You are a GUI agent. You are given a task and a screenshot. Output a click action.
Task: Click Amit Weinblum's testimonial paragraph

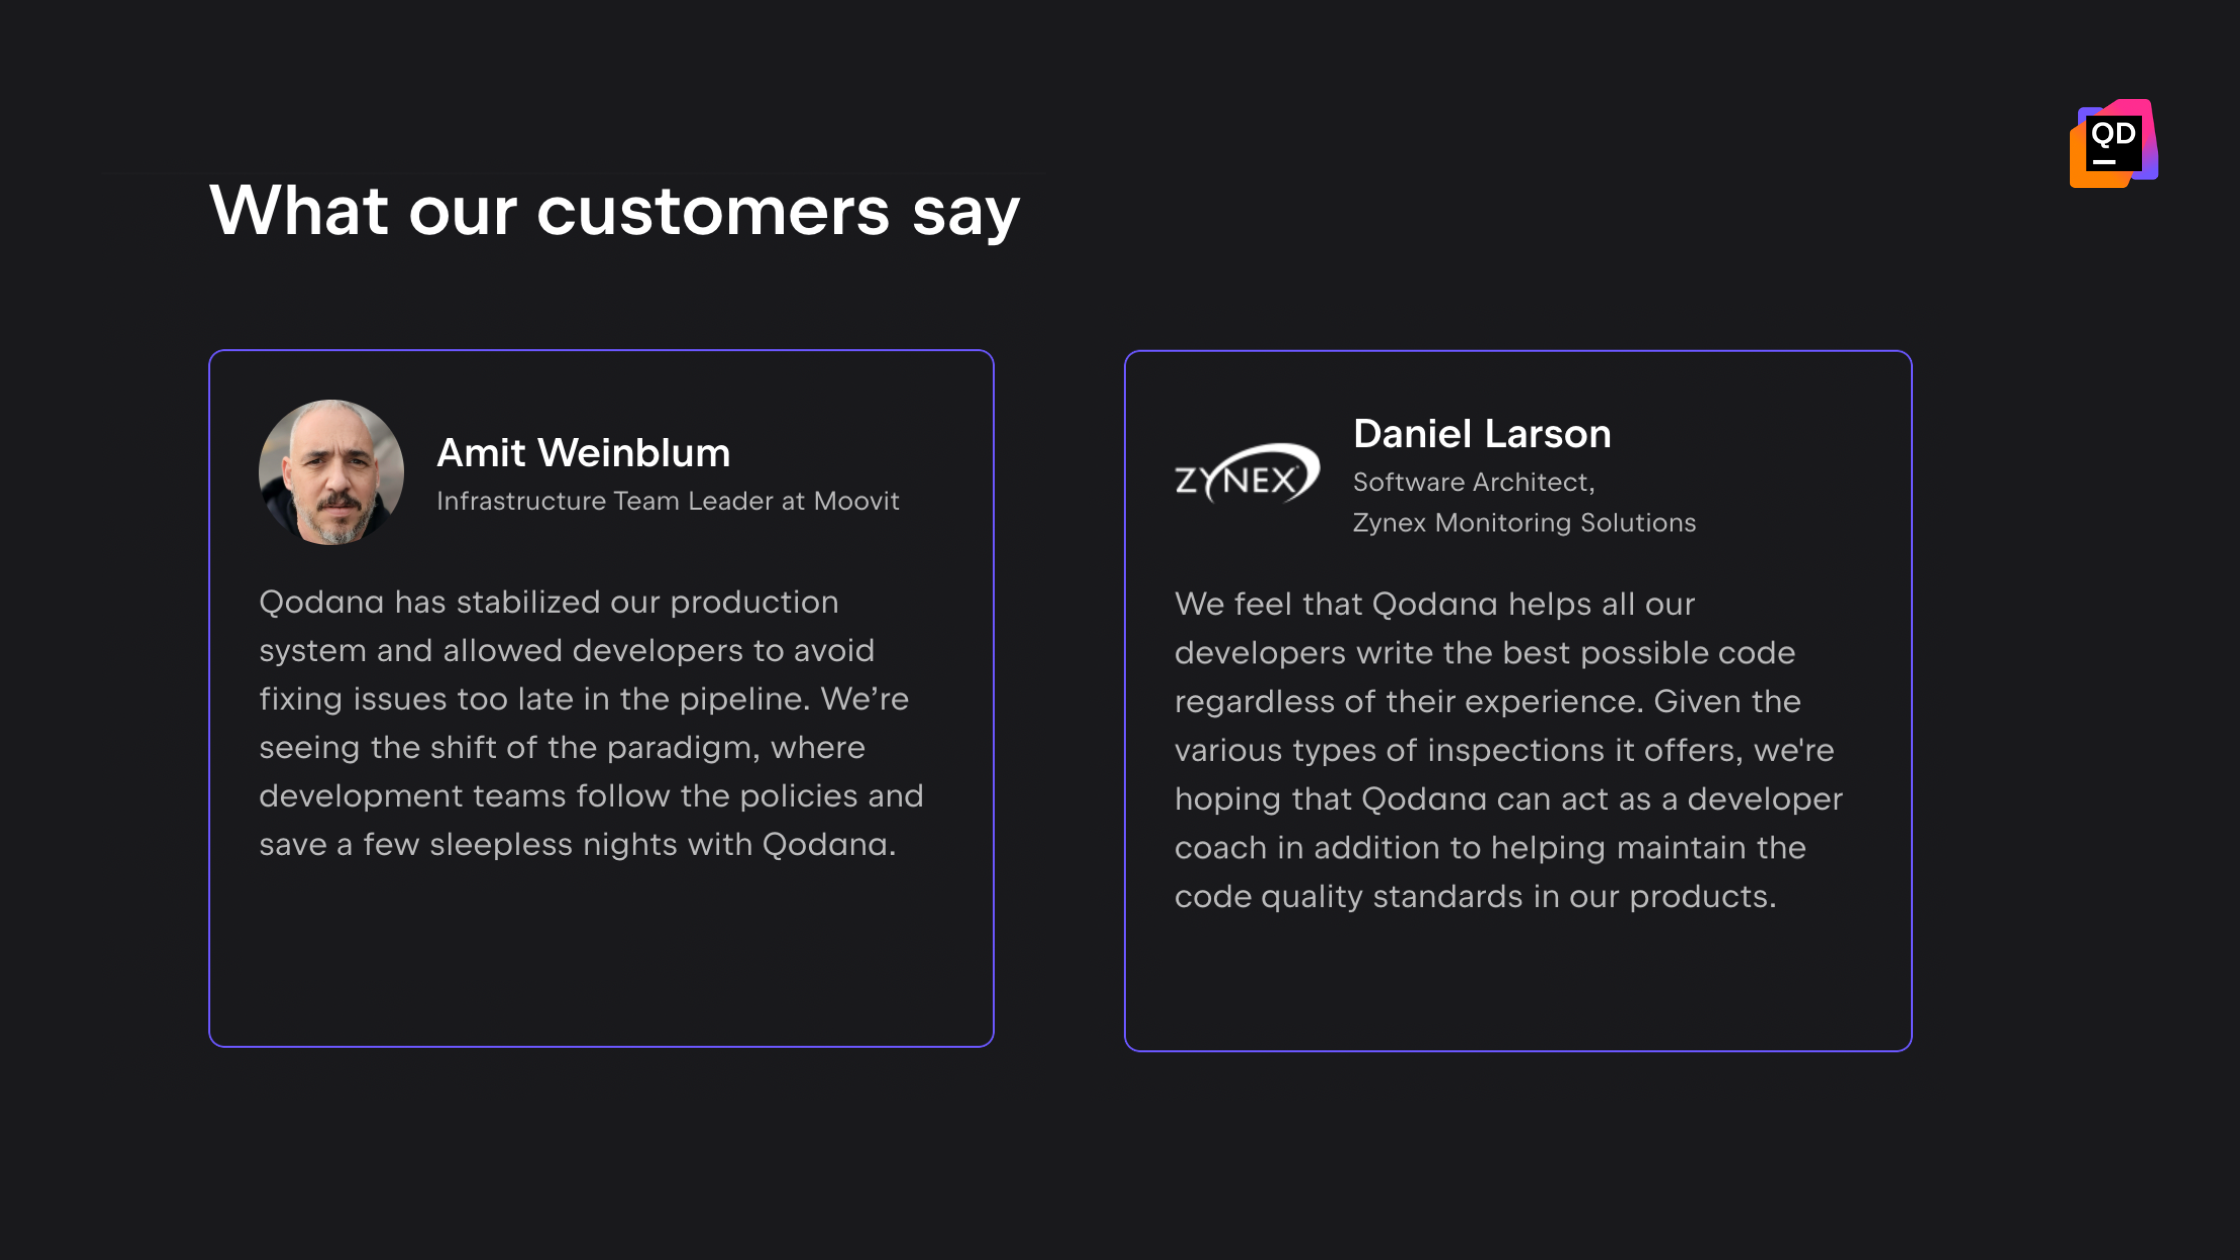coord(591,723)
